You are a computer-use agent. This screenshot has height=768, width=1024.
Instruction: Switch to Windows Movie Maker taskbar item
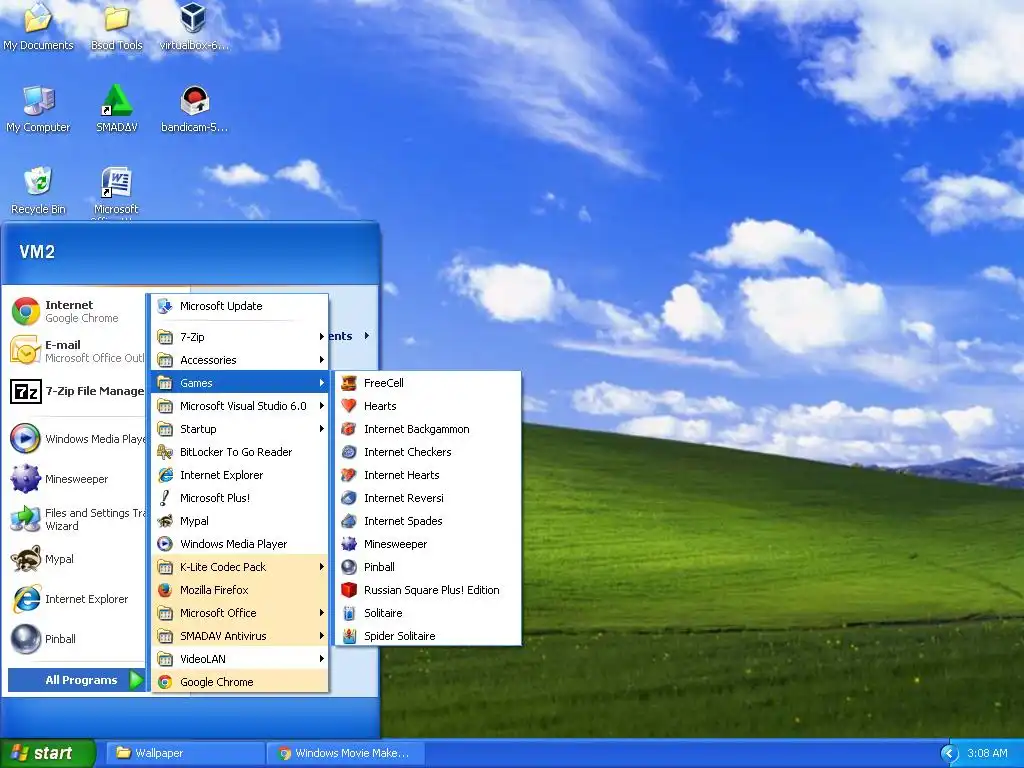click(x=346, y=753)
